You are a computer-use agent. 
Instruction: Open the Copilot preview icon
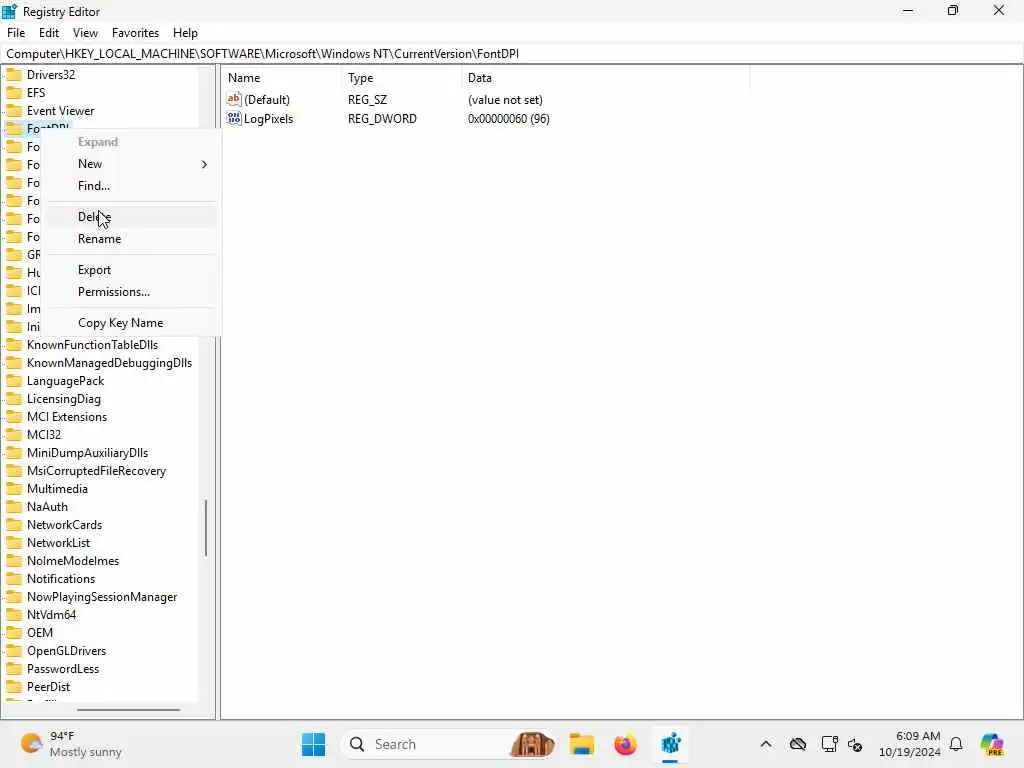point(992,744)
